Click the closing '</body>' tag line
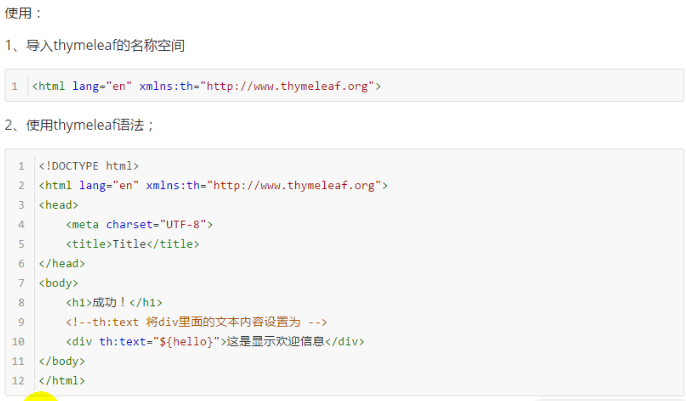The height and width of the screenshot is (401, 686). point(62,361)
